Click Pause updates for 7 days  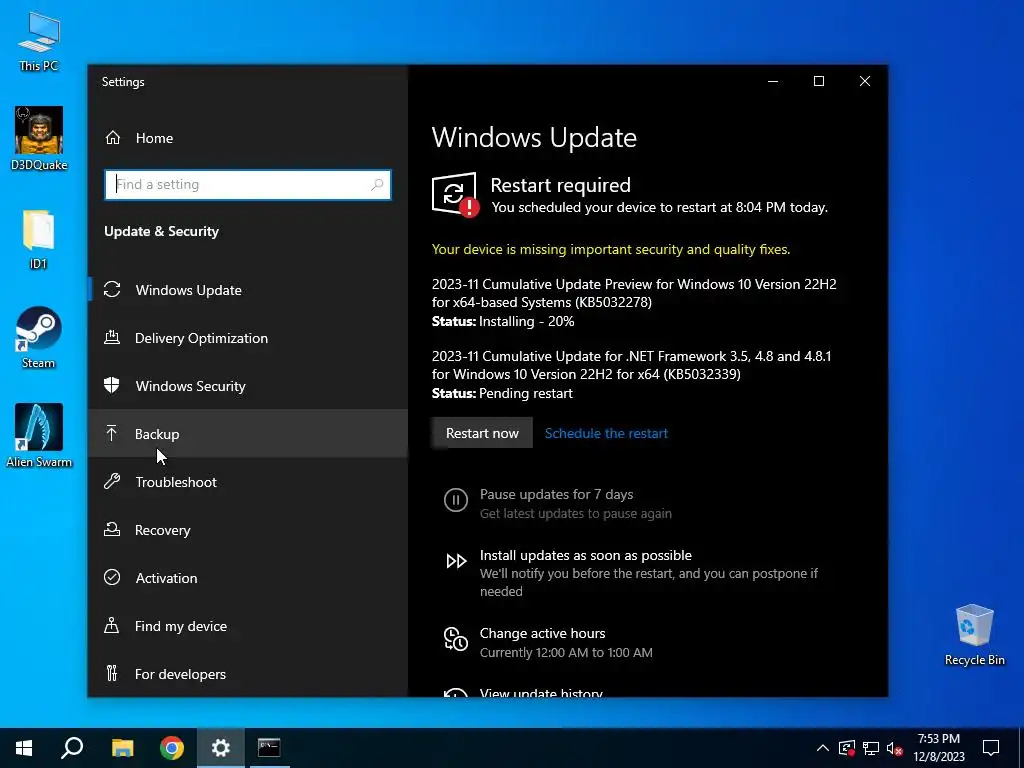(x=556, y=494)
